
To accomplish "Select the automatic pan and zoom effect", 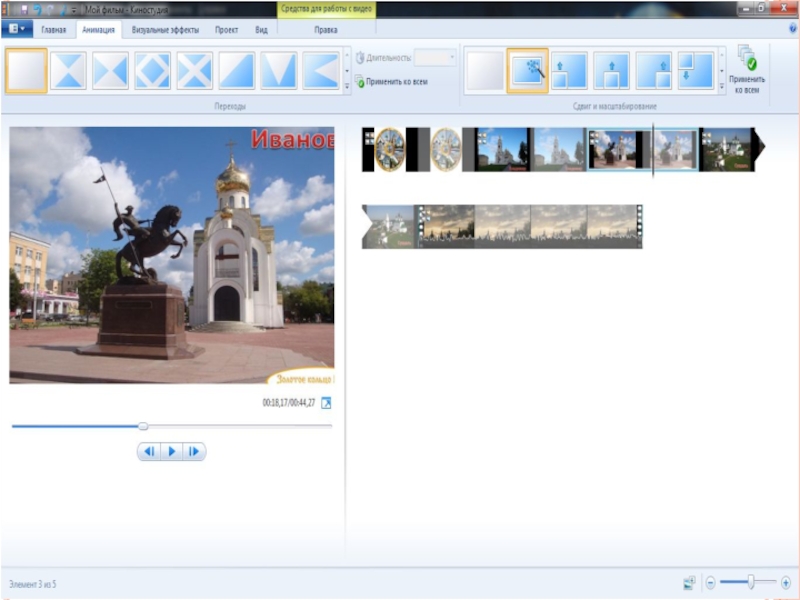I will tap(527, 71).
